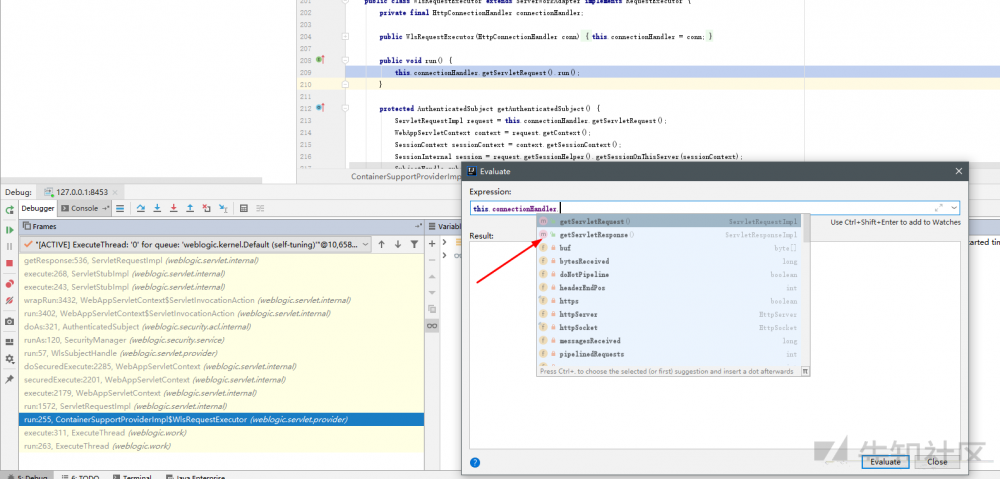
Task: Click the Close button in Evaluate dialog
Action: 937,461
